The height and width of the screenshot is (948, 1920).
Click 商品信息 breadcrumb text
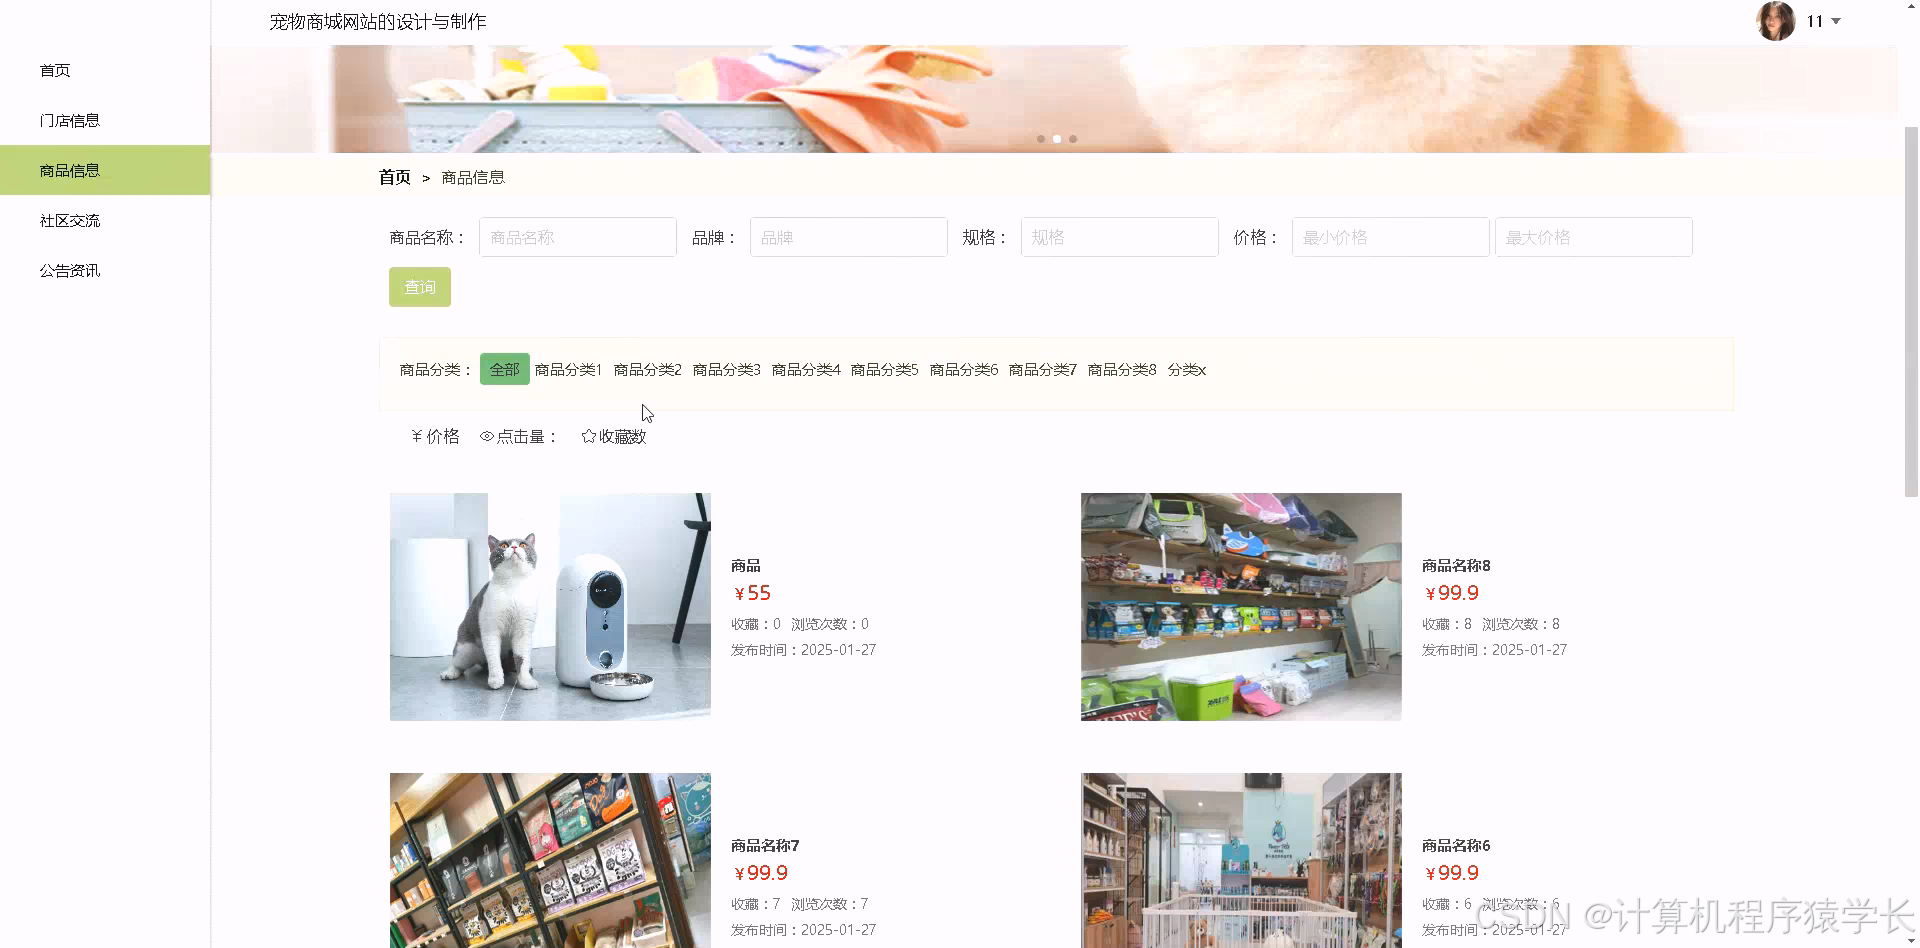[473, 177]
